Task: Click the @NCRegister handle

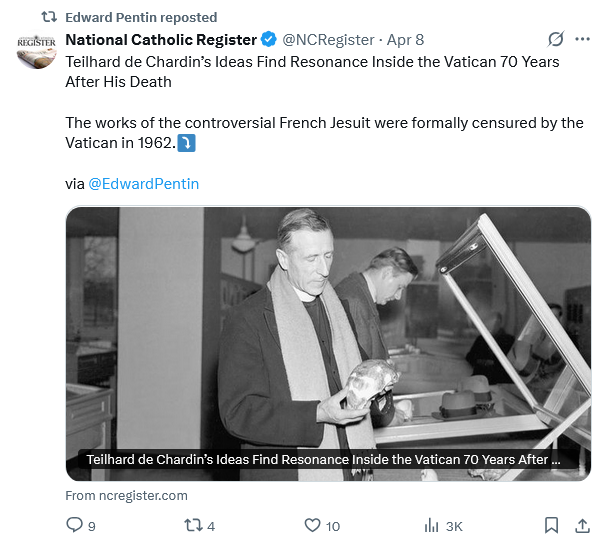Action: 328,40
